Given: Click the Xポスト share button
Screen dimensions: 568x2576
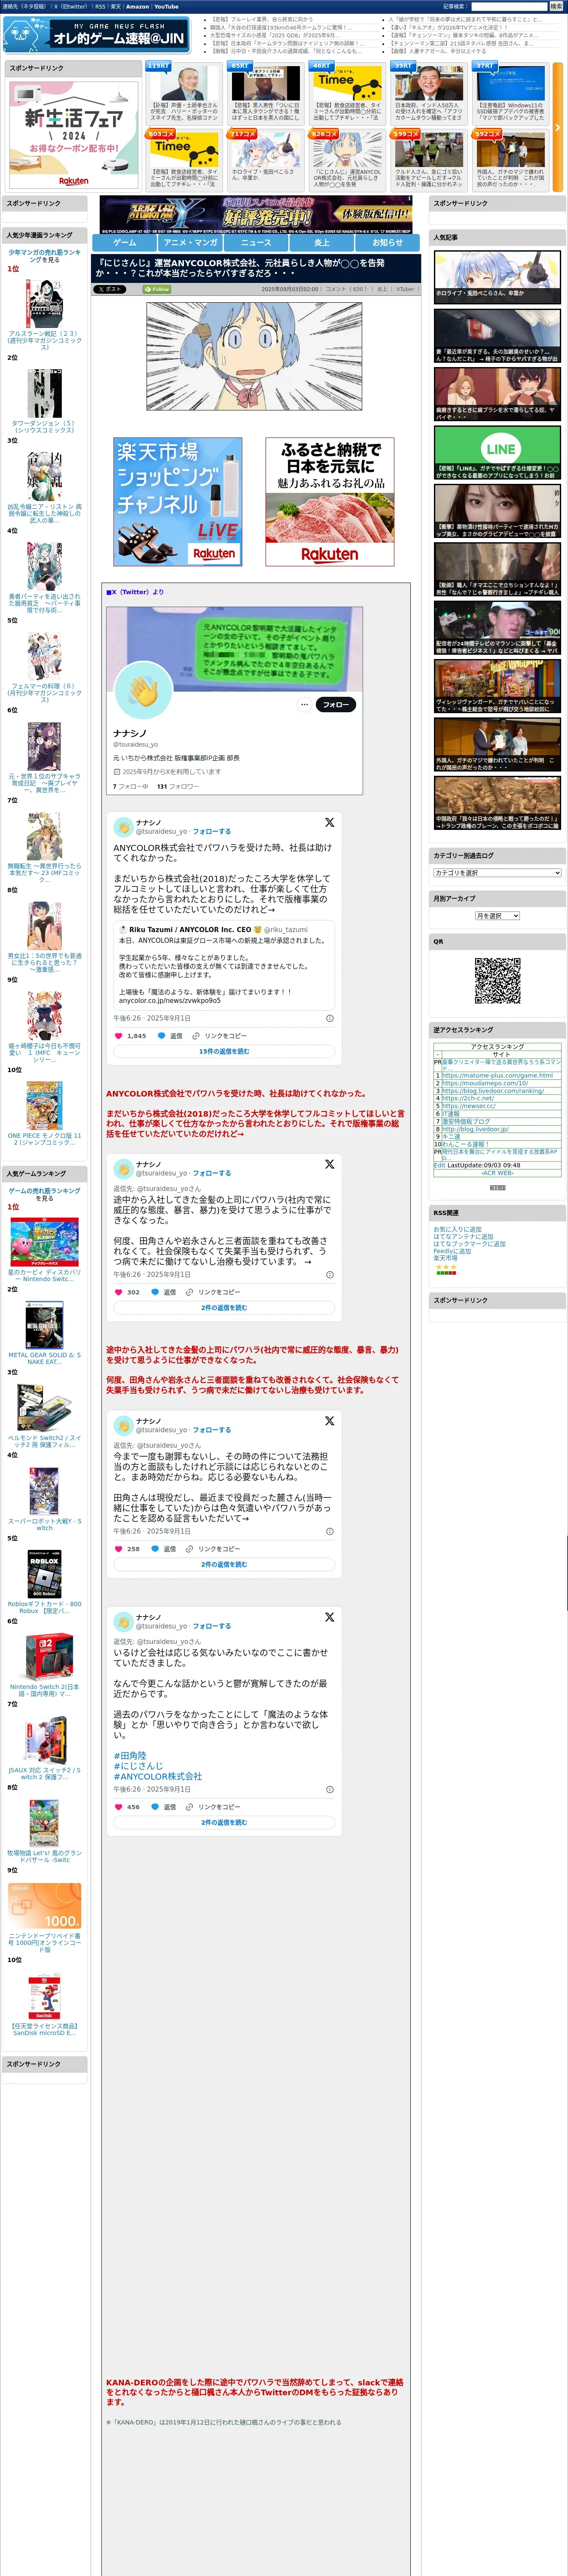Looking at the screenshot, I should pos(109,289).
